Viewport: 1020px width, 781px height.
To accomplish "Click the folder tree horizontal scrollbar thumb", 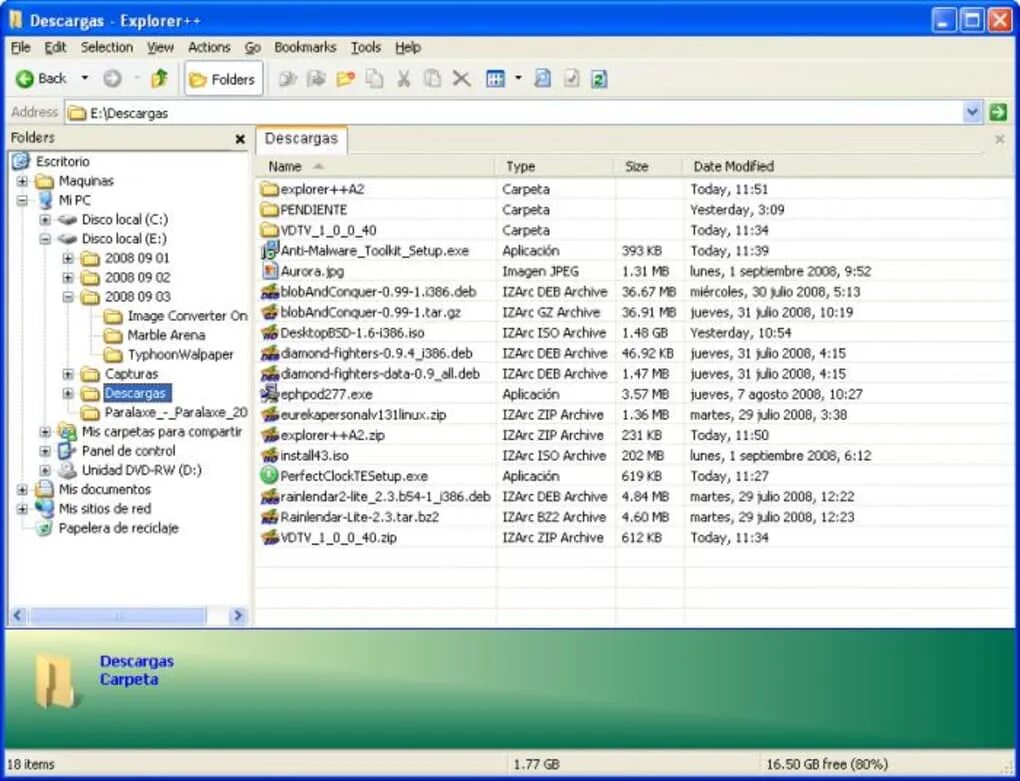I will (x=117, y=615).
